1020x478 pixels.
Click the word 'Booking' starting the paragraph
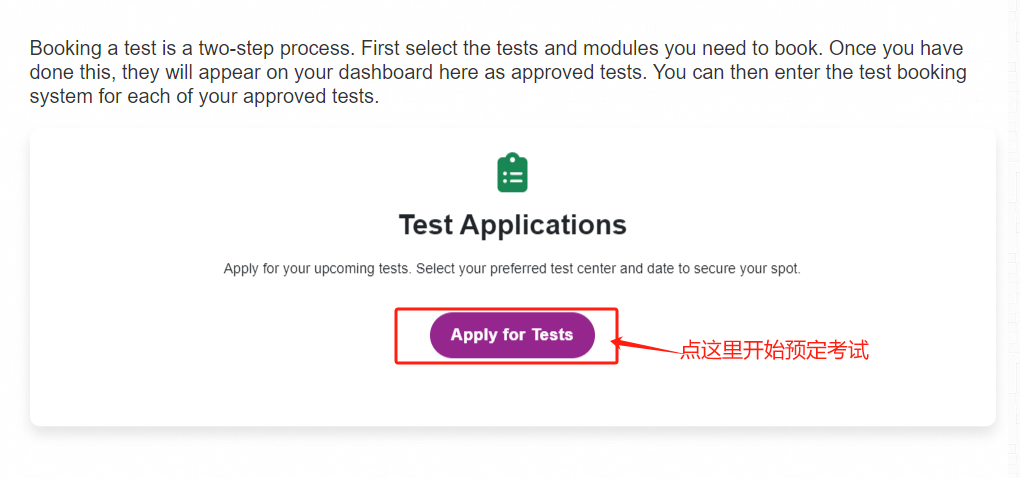(x=65, y=48)
